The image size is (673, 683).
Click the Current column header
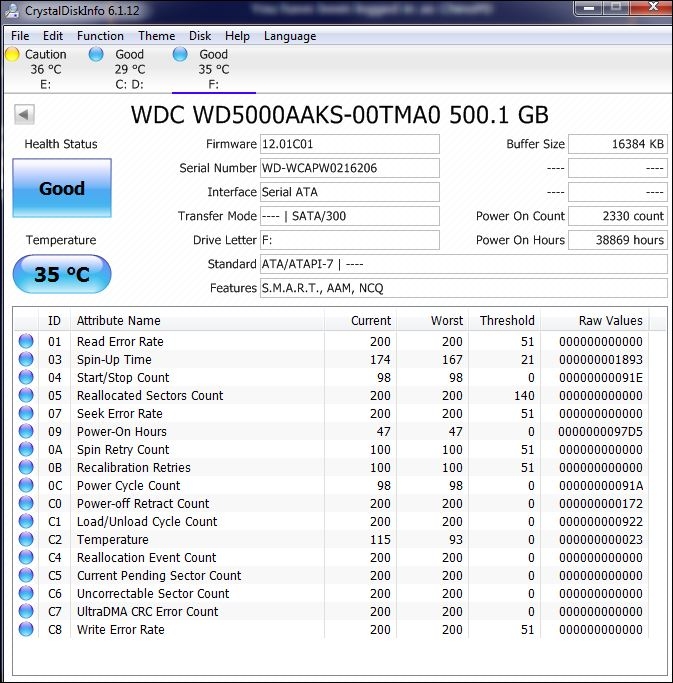pos(360,321)
